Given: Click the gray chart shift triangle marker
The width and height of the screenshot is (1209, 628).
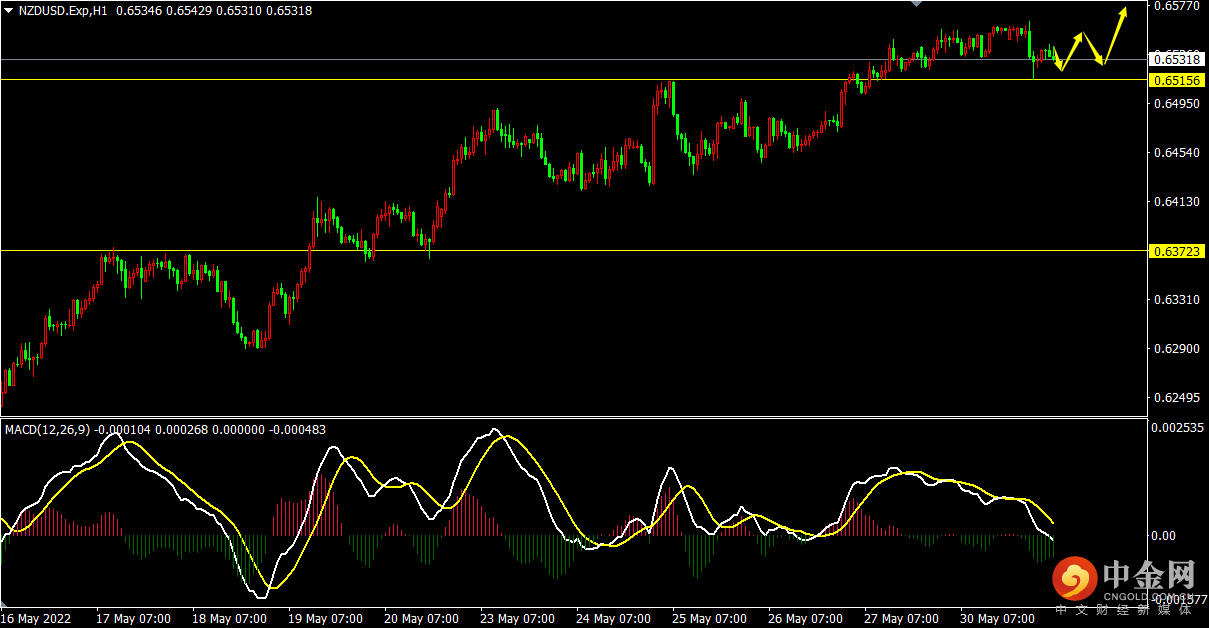Looking at the screenshot, I should (x=916, y=4).
